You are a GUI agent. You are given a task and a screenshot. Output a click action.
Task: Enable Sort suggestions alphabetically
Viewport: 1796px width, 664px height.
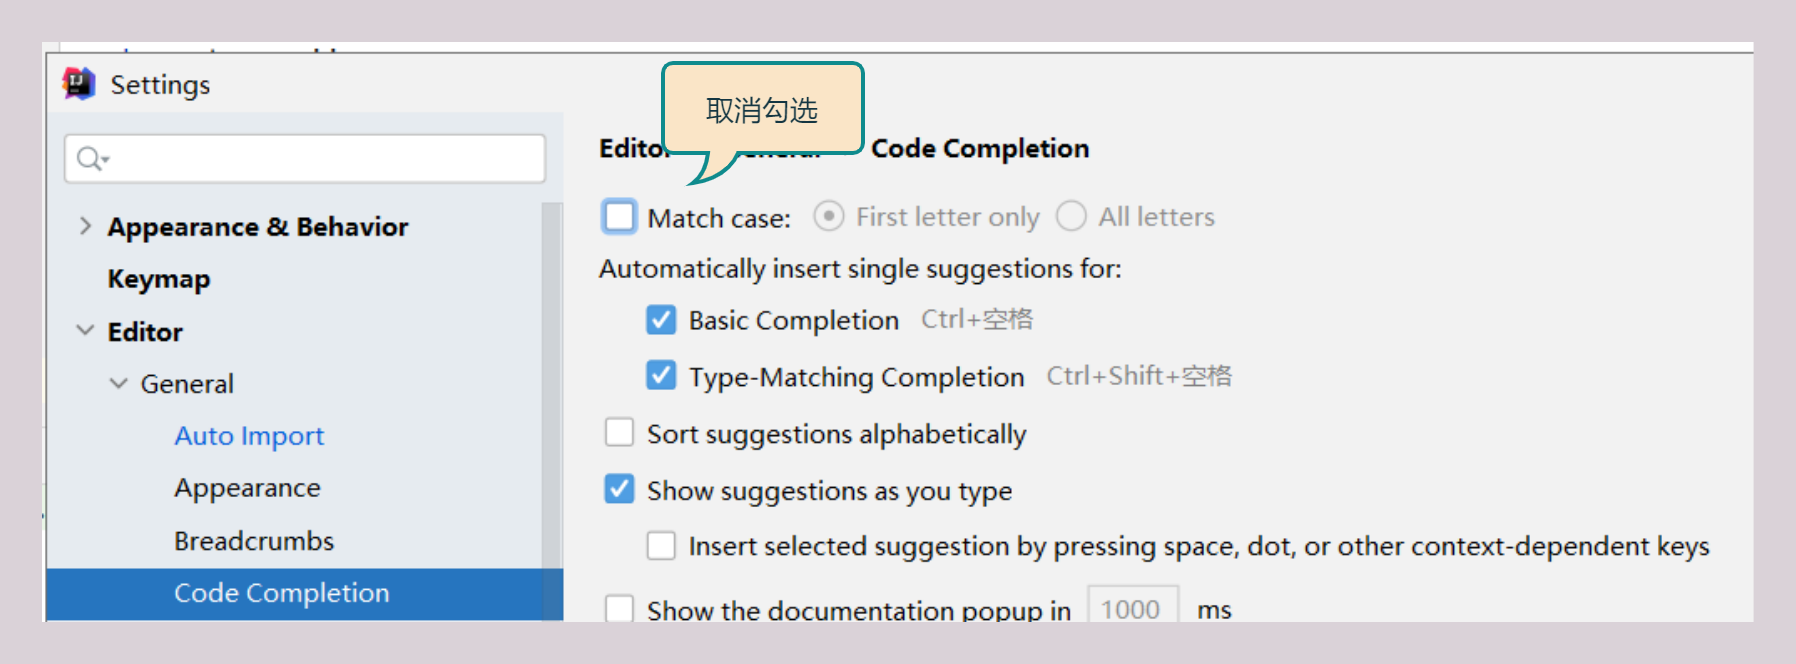619,433
